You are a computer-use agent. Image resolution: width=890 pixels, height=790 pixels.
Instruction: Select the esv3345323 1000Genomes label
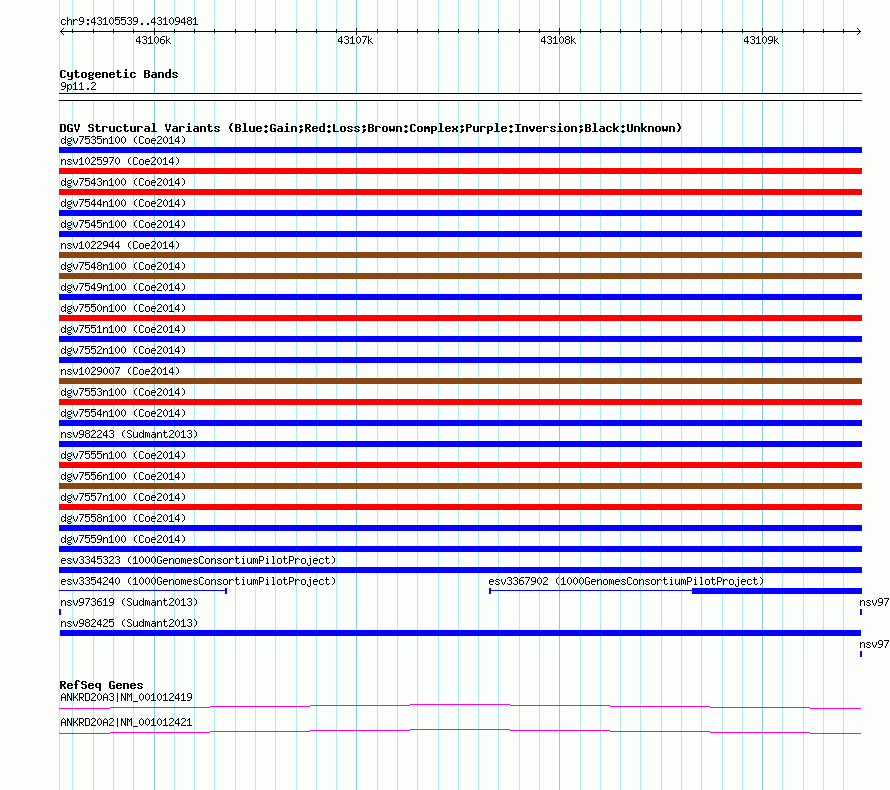(198, 560)
